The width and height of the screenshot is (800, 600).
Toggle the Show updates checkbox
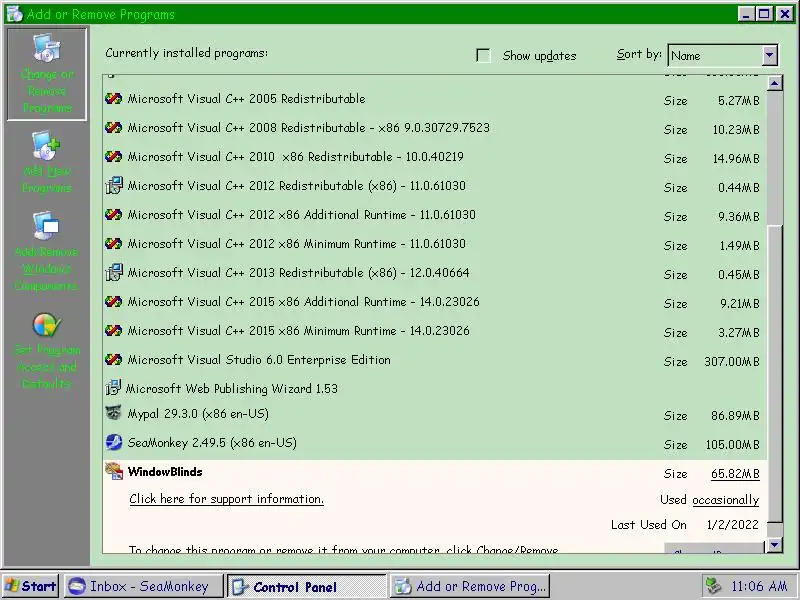point(483,55)
